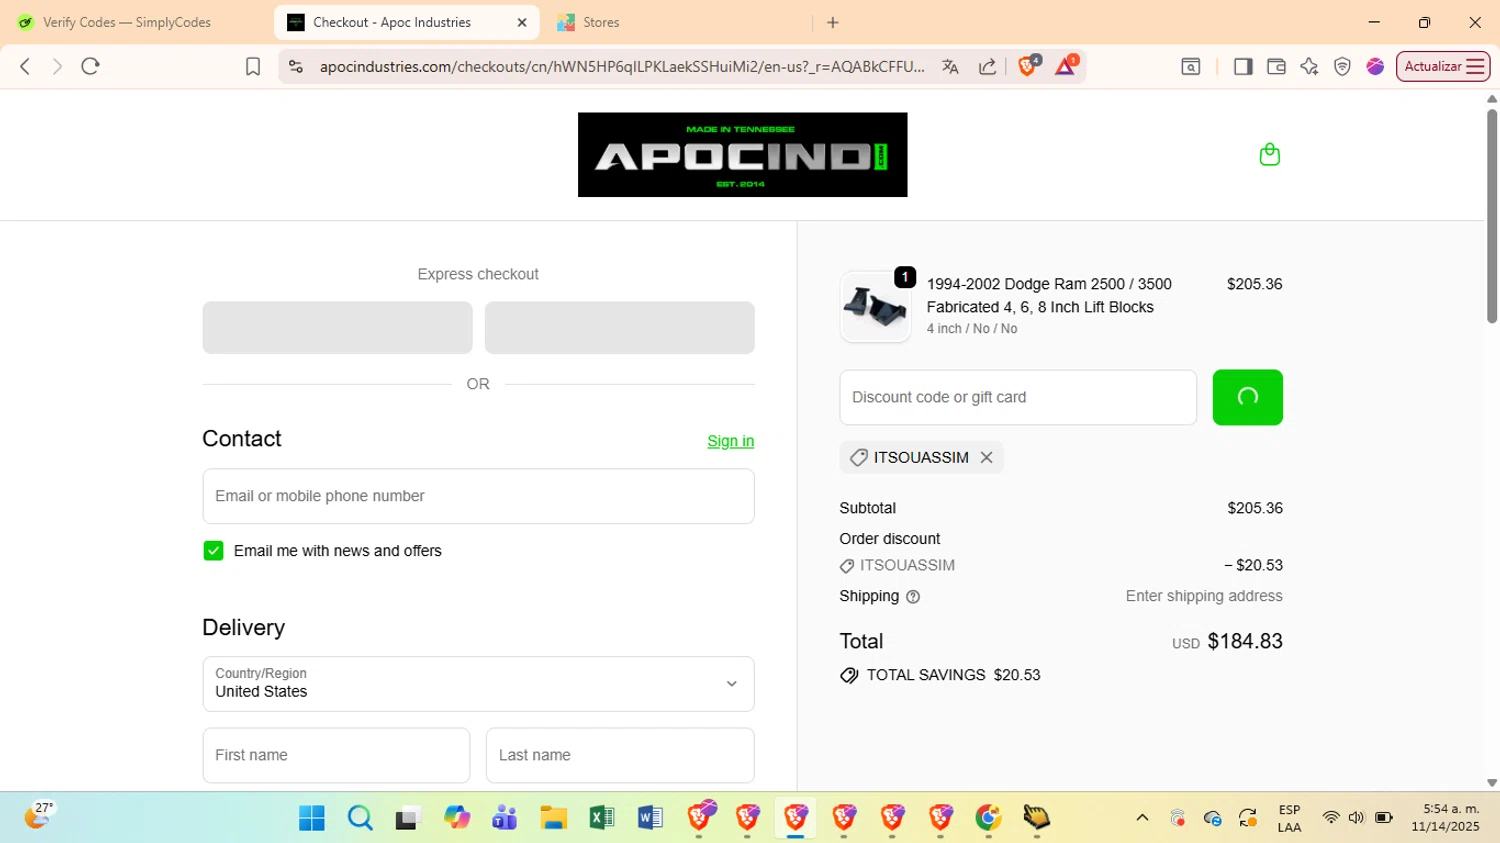1500x843 pixels.
Task: Show hidden system tray icons
Action: pos(1142,818)
